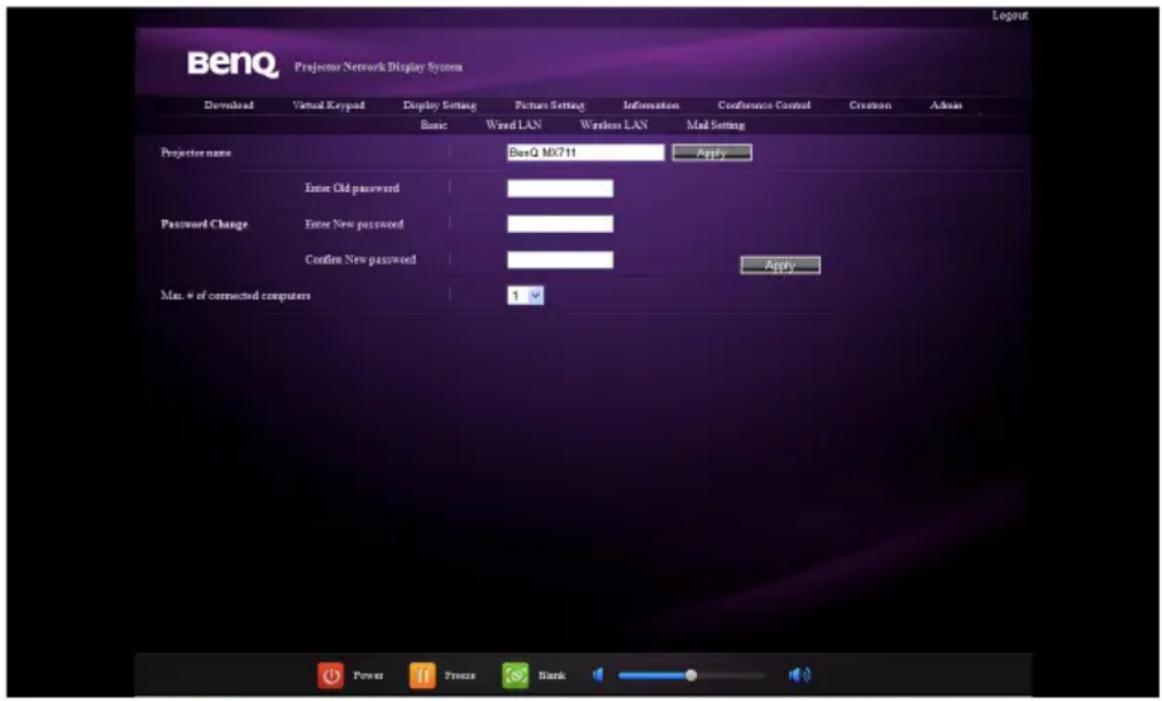Click the Freeze text label

(x=460, y=676)
